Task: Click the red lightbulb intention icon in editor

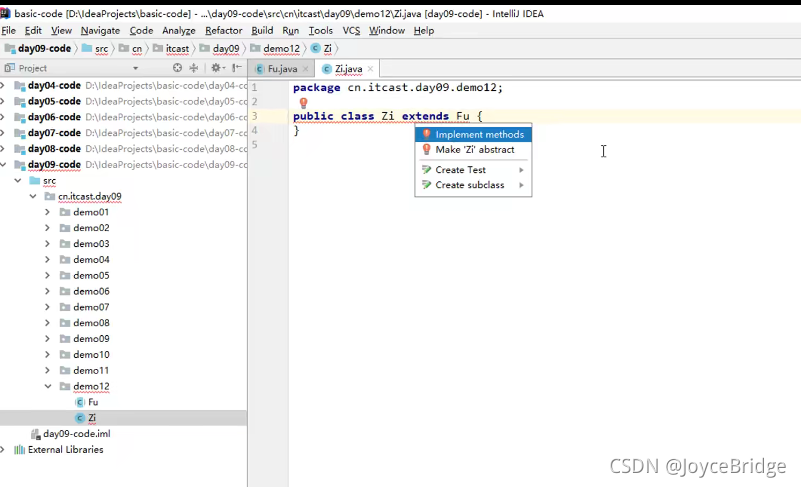Action: [303, 103]
